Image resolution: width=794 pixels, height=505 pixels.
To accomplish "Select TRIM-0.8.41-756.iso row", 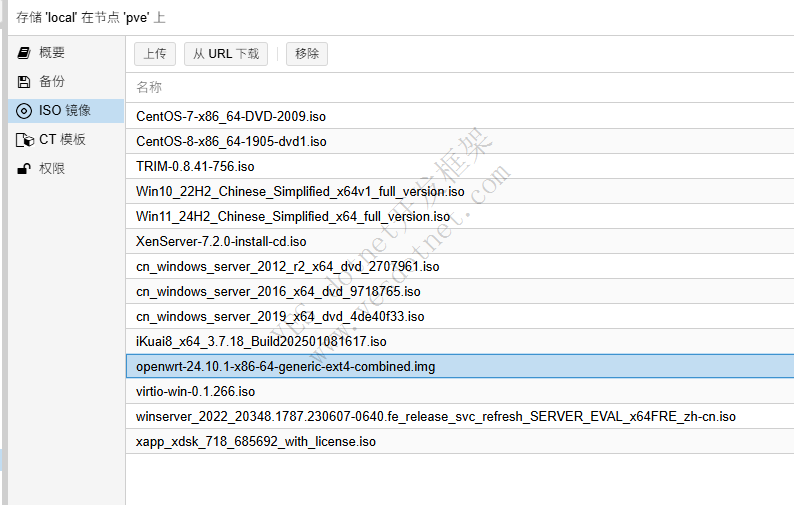I will pyautogui.click(x=460, y=166).
